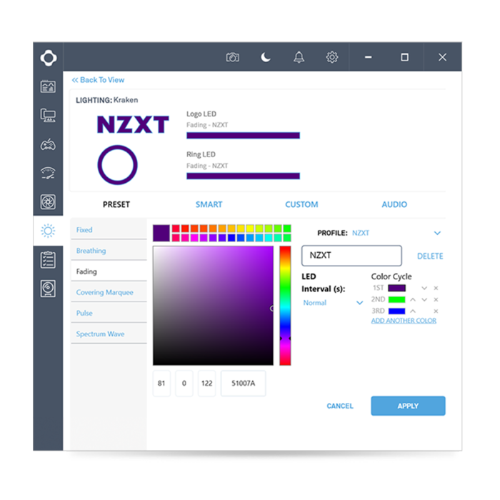Open the gaming controller icon in sidebar
The image size is (500, 500).
coord(48,144)
